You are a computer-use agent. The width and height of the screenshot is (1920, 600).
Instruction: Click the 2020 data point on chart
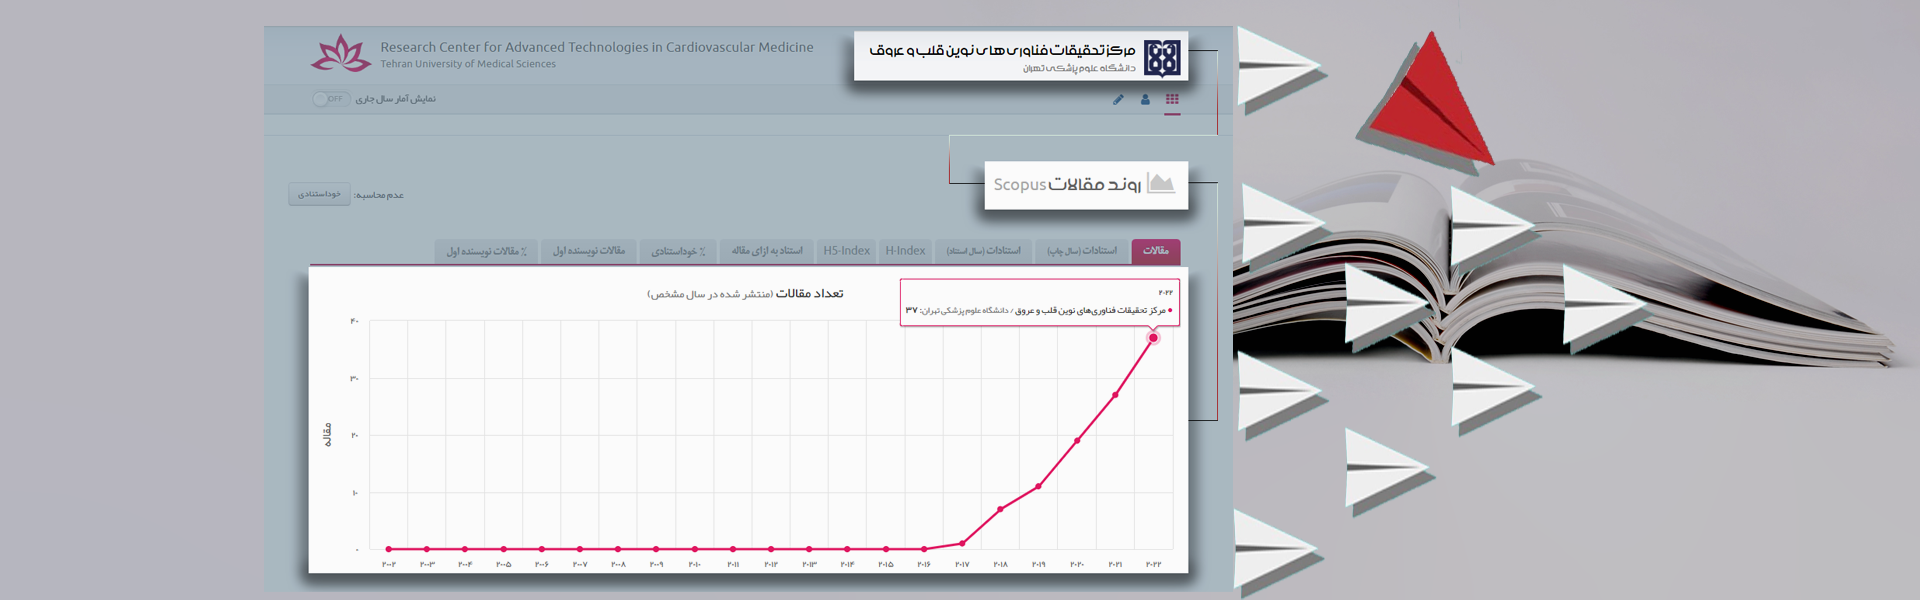(x=1077, y=441)
